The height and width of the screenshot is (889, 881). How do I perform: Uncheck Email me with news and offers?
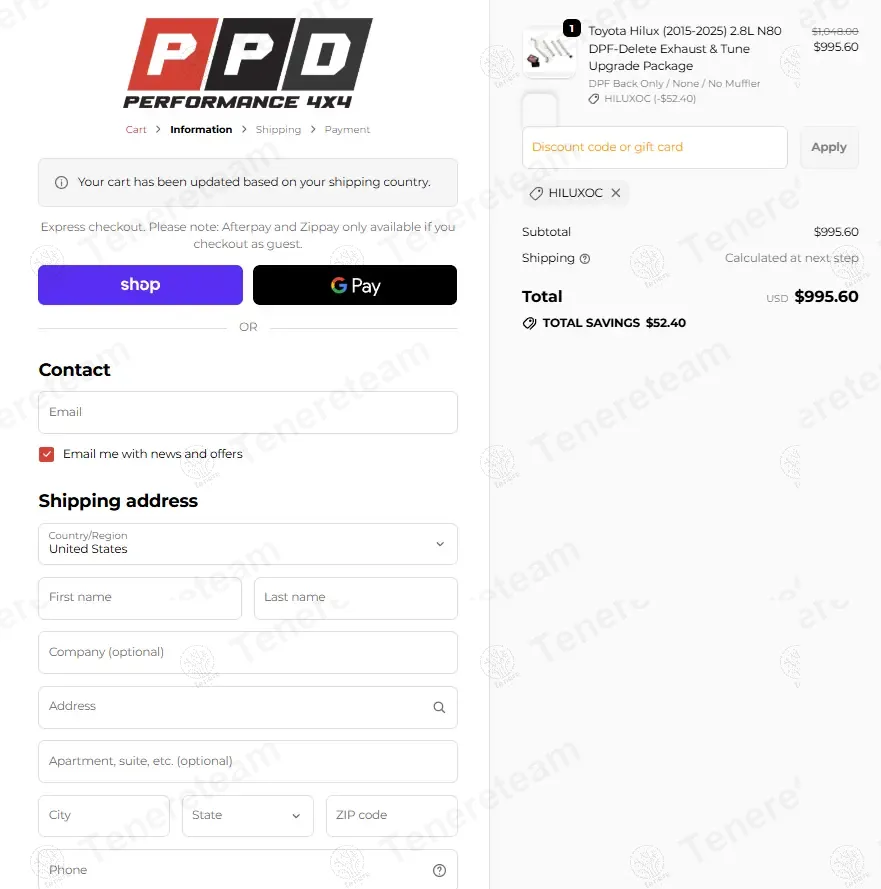pyautogui.click(x=47, y=454)
